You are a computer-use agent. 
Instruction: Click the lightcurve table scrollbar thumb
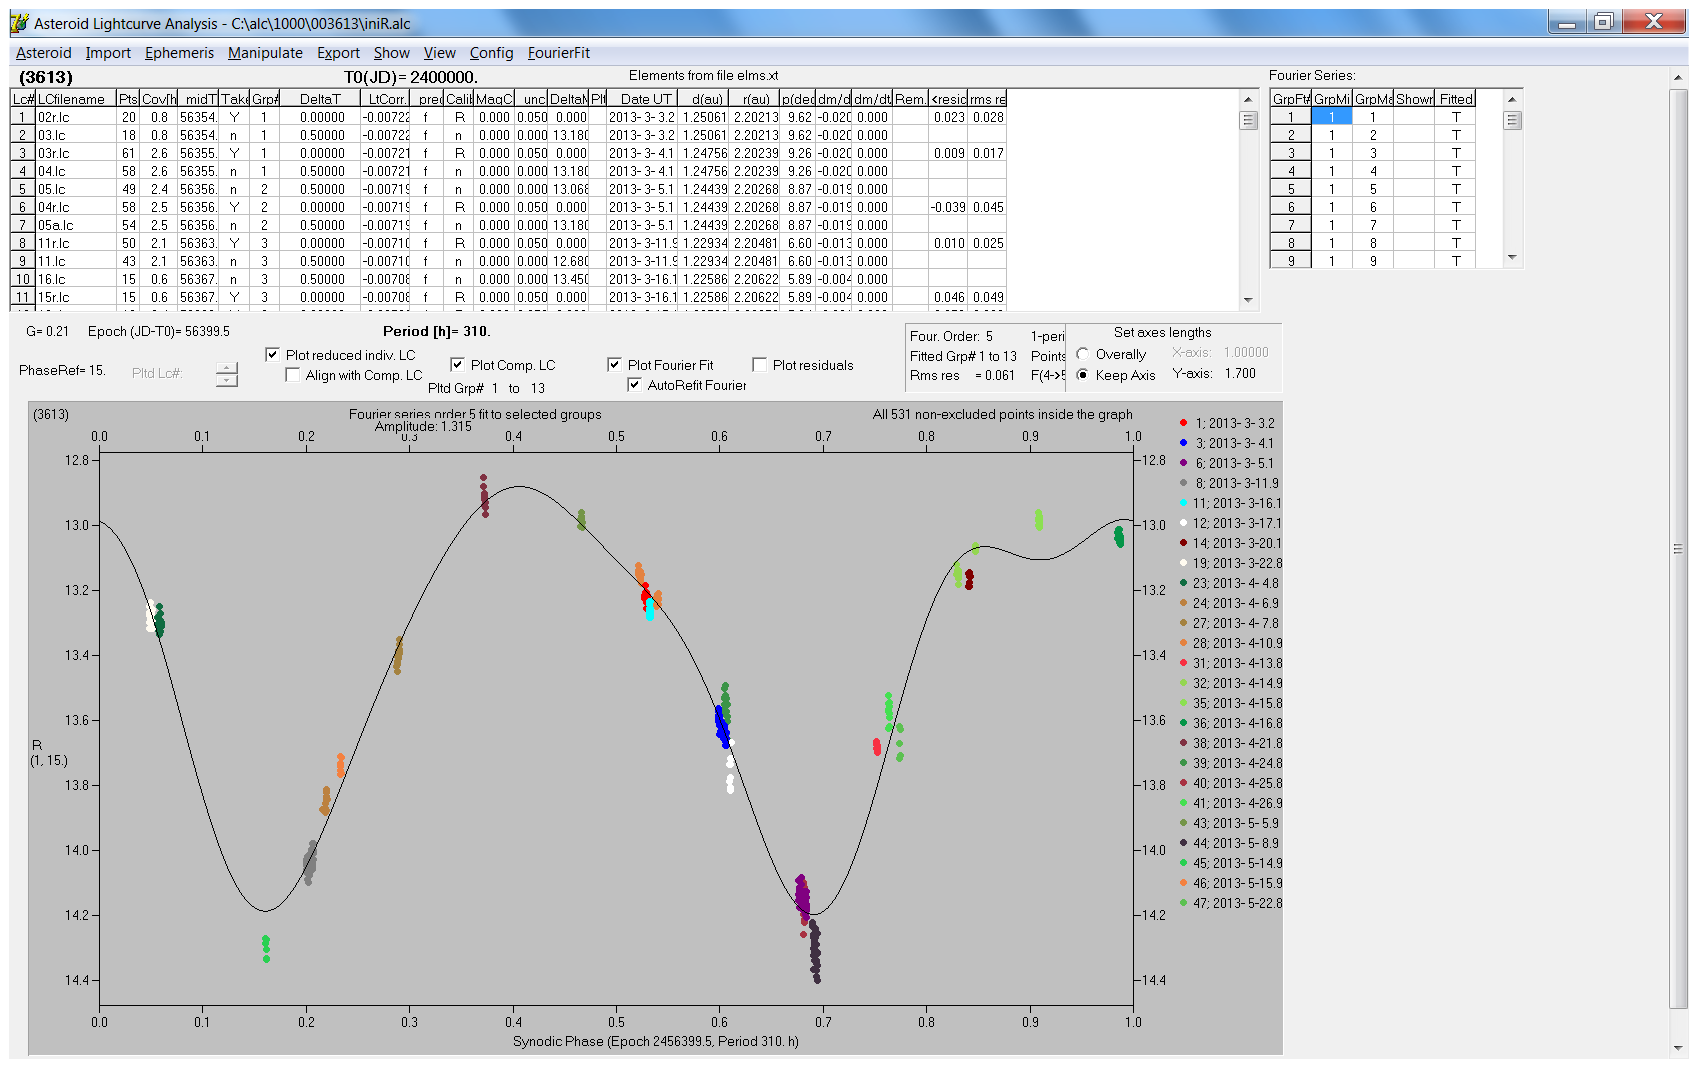[1248, 120]
